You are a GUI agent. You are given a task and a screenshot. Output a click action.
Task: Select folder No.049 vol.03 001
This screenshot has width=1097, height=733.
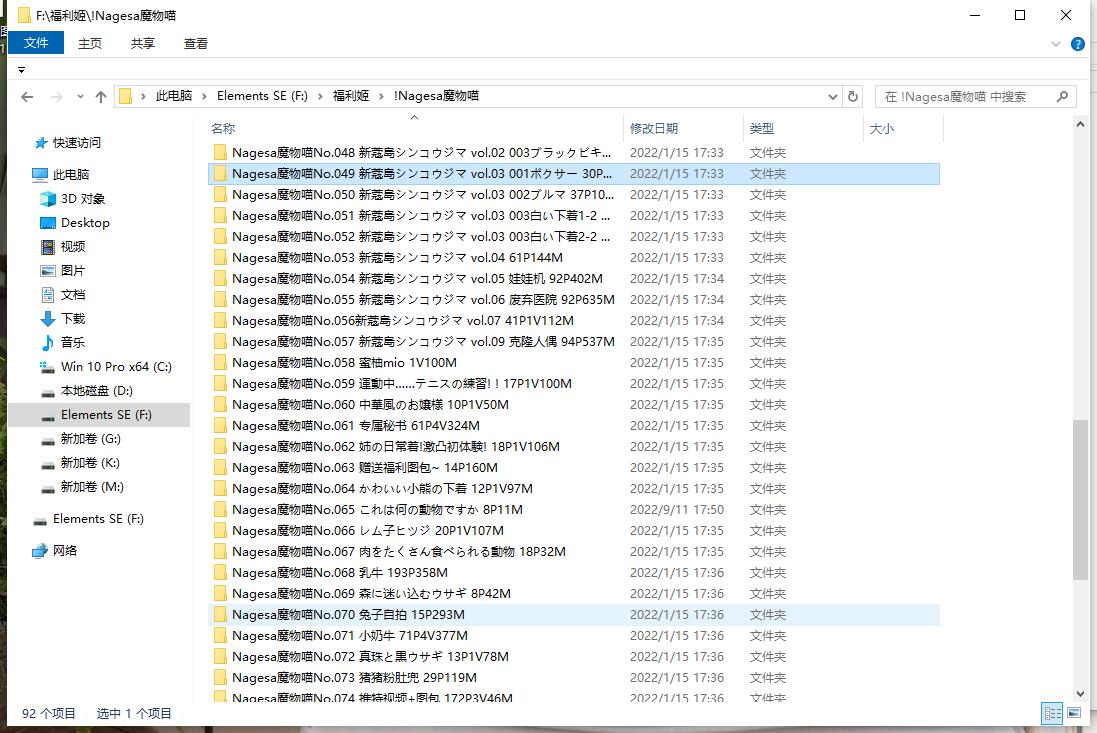point(574,173)
